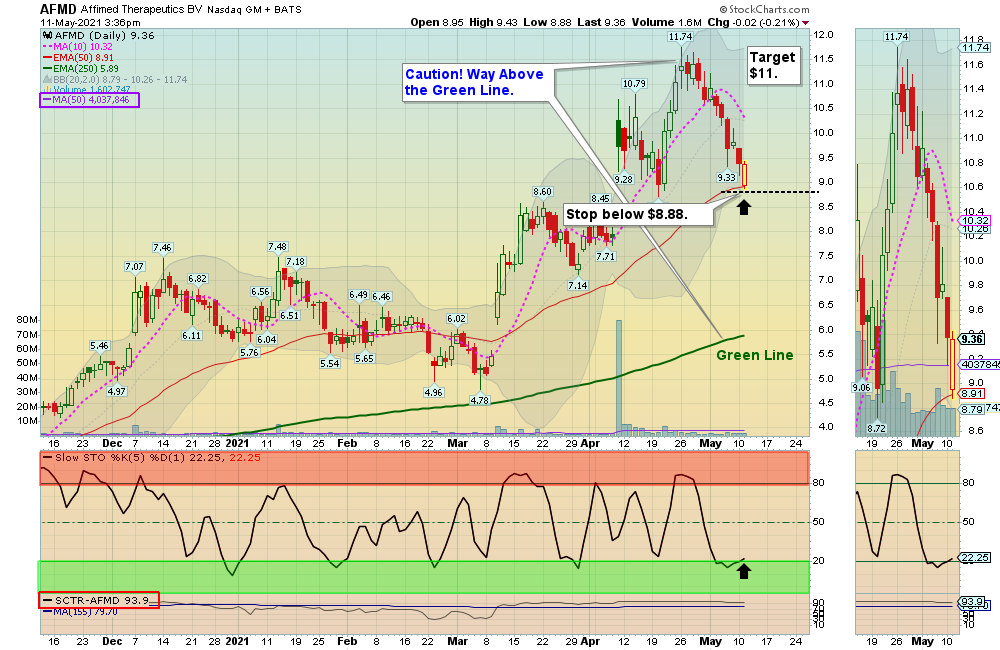Click the EMA(50) red line marker in legend
1000x650 pixels.
point(47,58)
